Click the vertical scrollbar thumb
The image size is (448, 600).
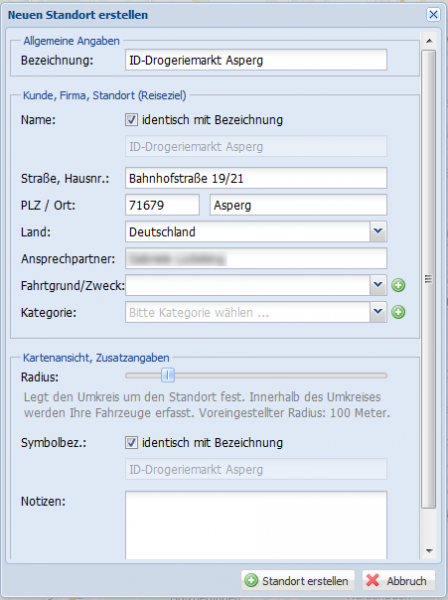point(429,279)
